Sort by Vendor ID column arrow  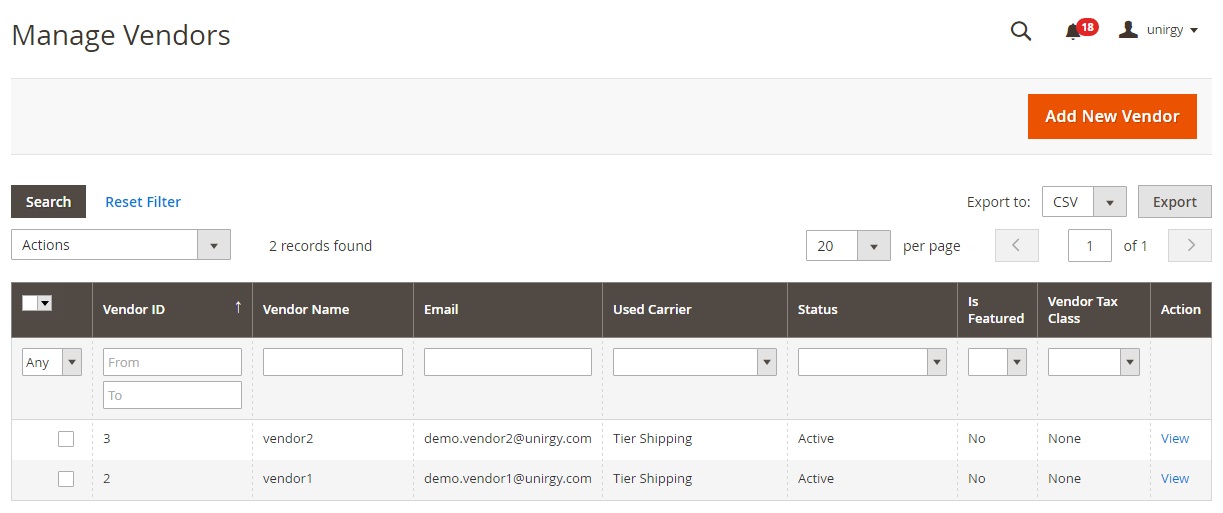click(x=238, y=308)
